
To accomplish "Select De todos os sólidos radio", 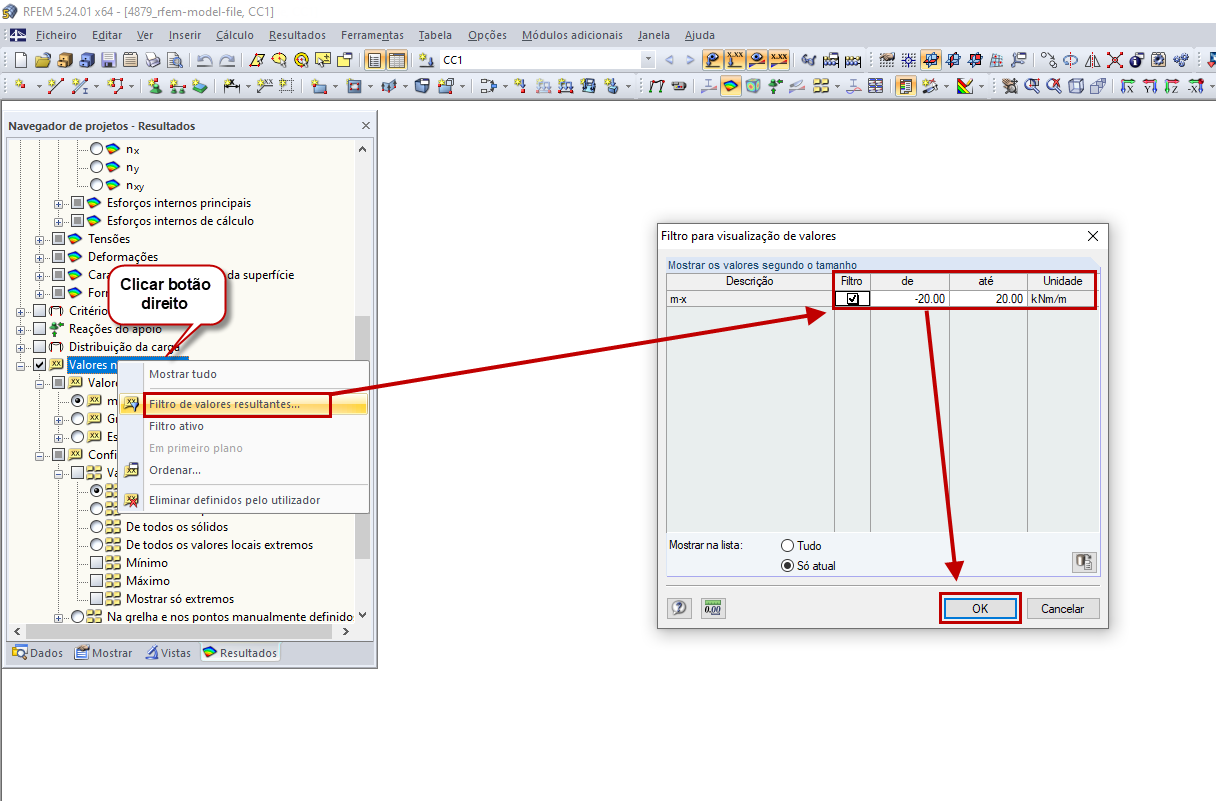I will pyautogui.click(x=96, y=527).
